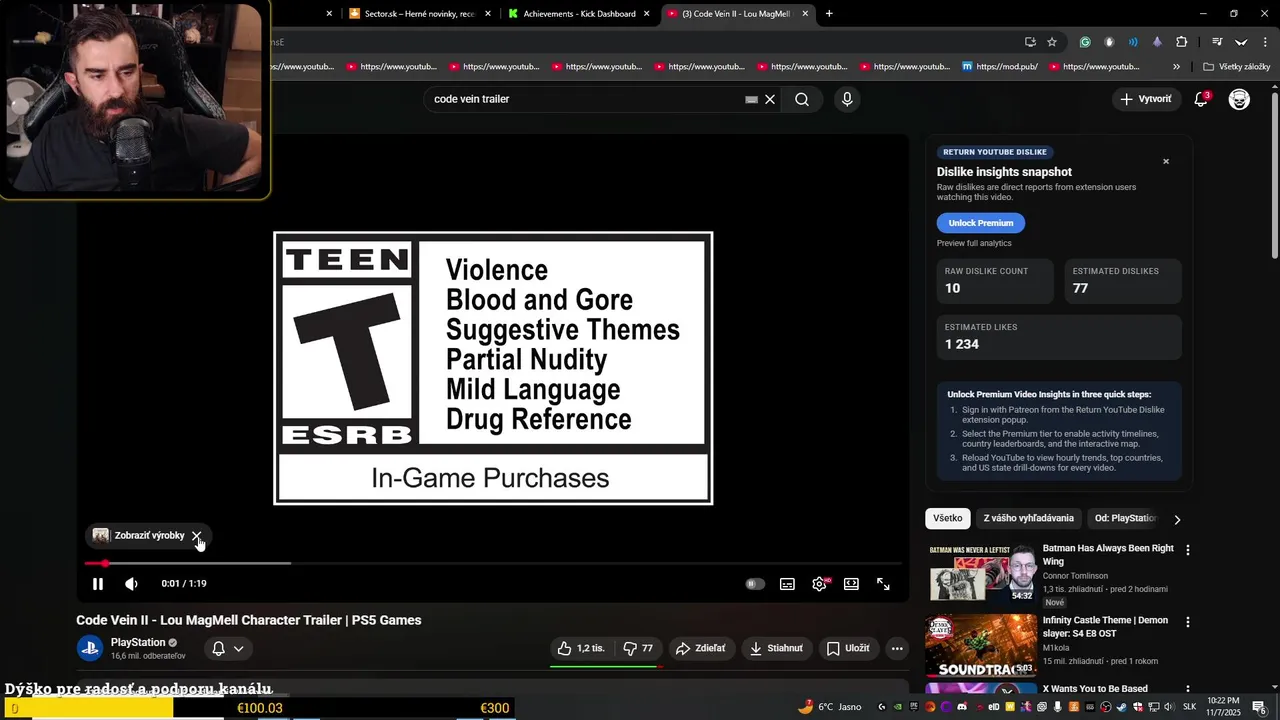
Task: Click the search magnifier button
Action: coord(802,99)
